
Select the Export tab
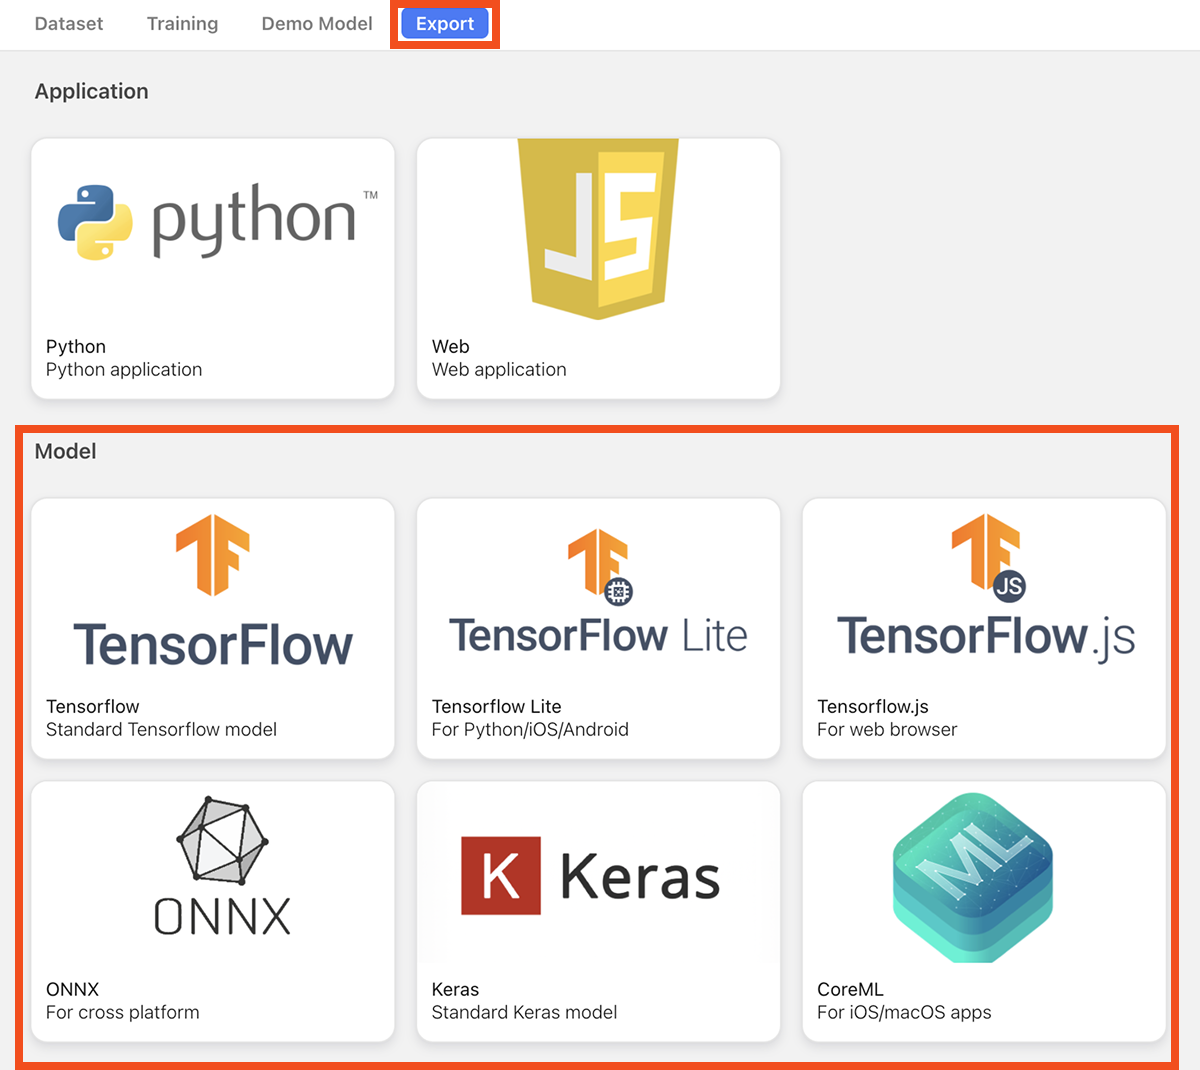point(445,24)
